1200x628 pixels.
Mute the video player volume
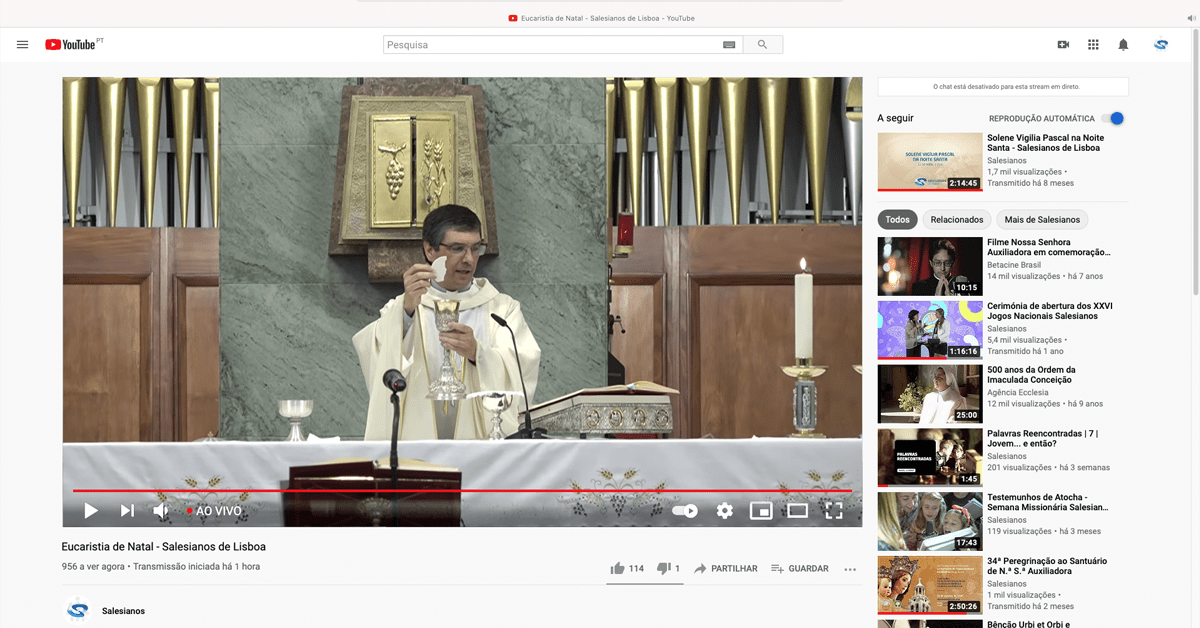tap(161, 511)
